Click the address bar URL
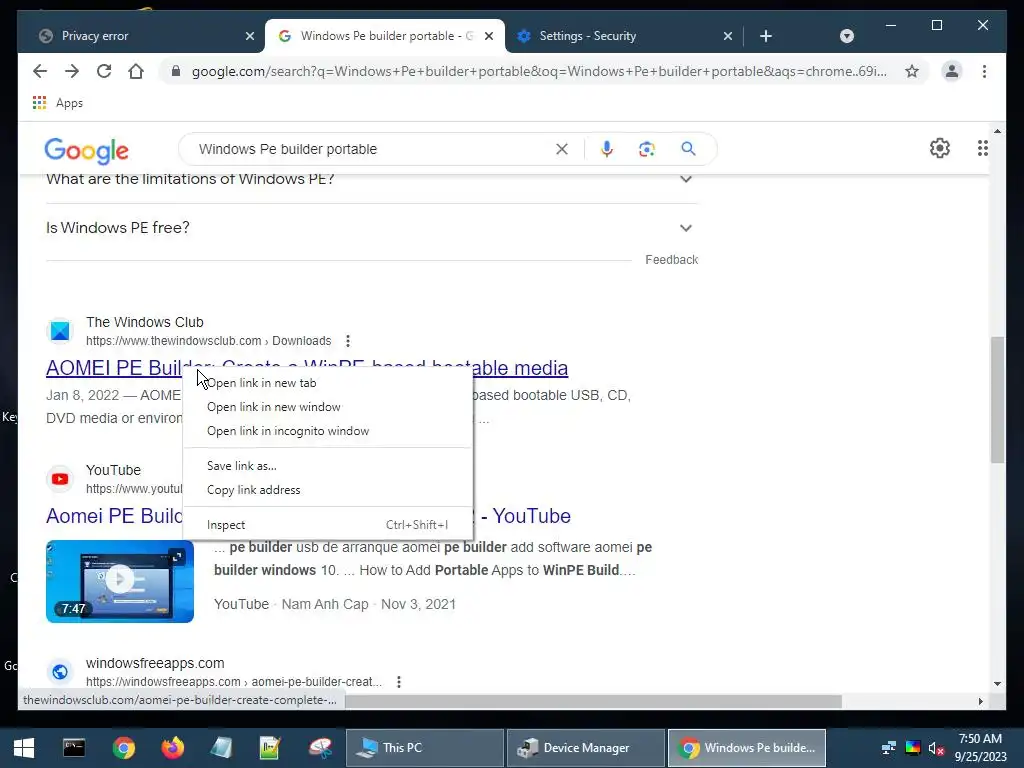 coord(539,71)
